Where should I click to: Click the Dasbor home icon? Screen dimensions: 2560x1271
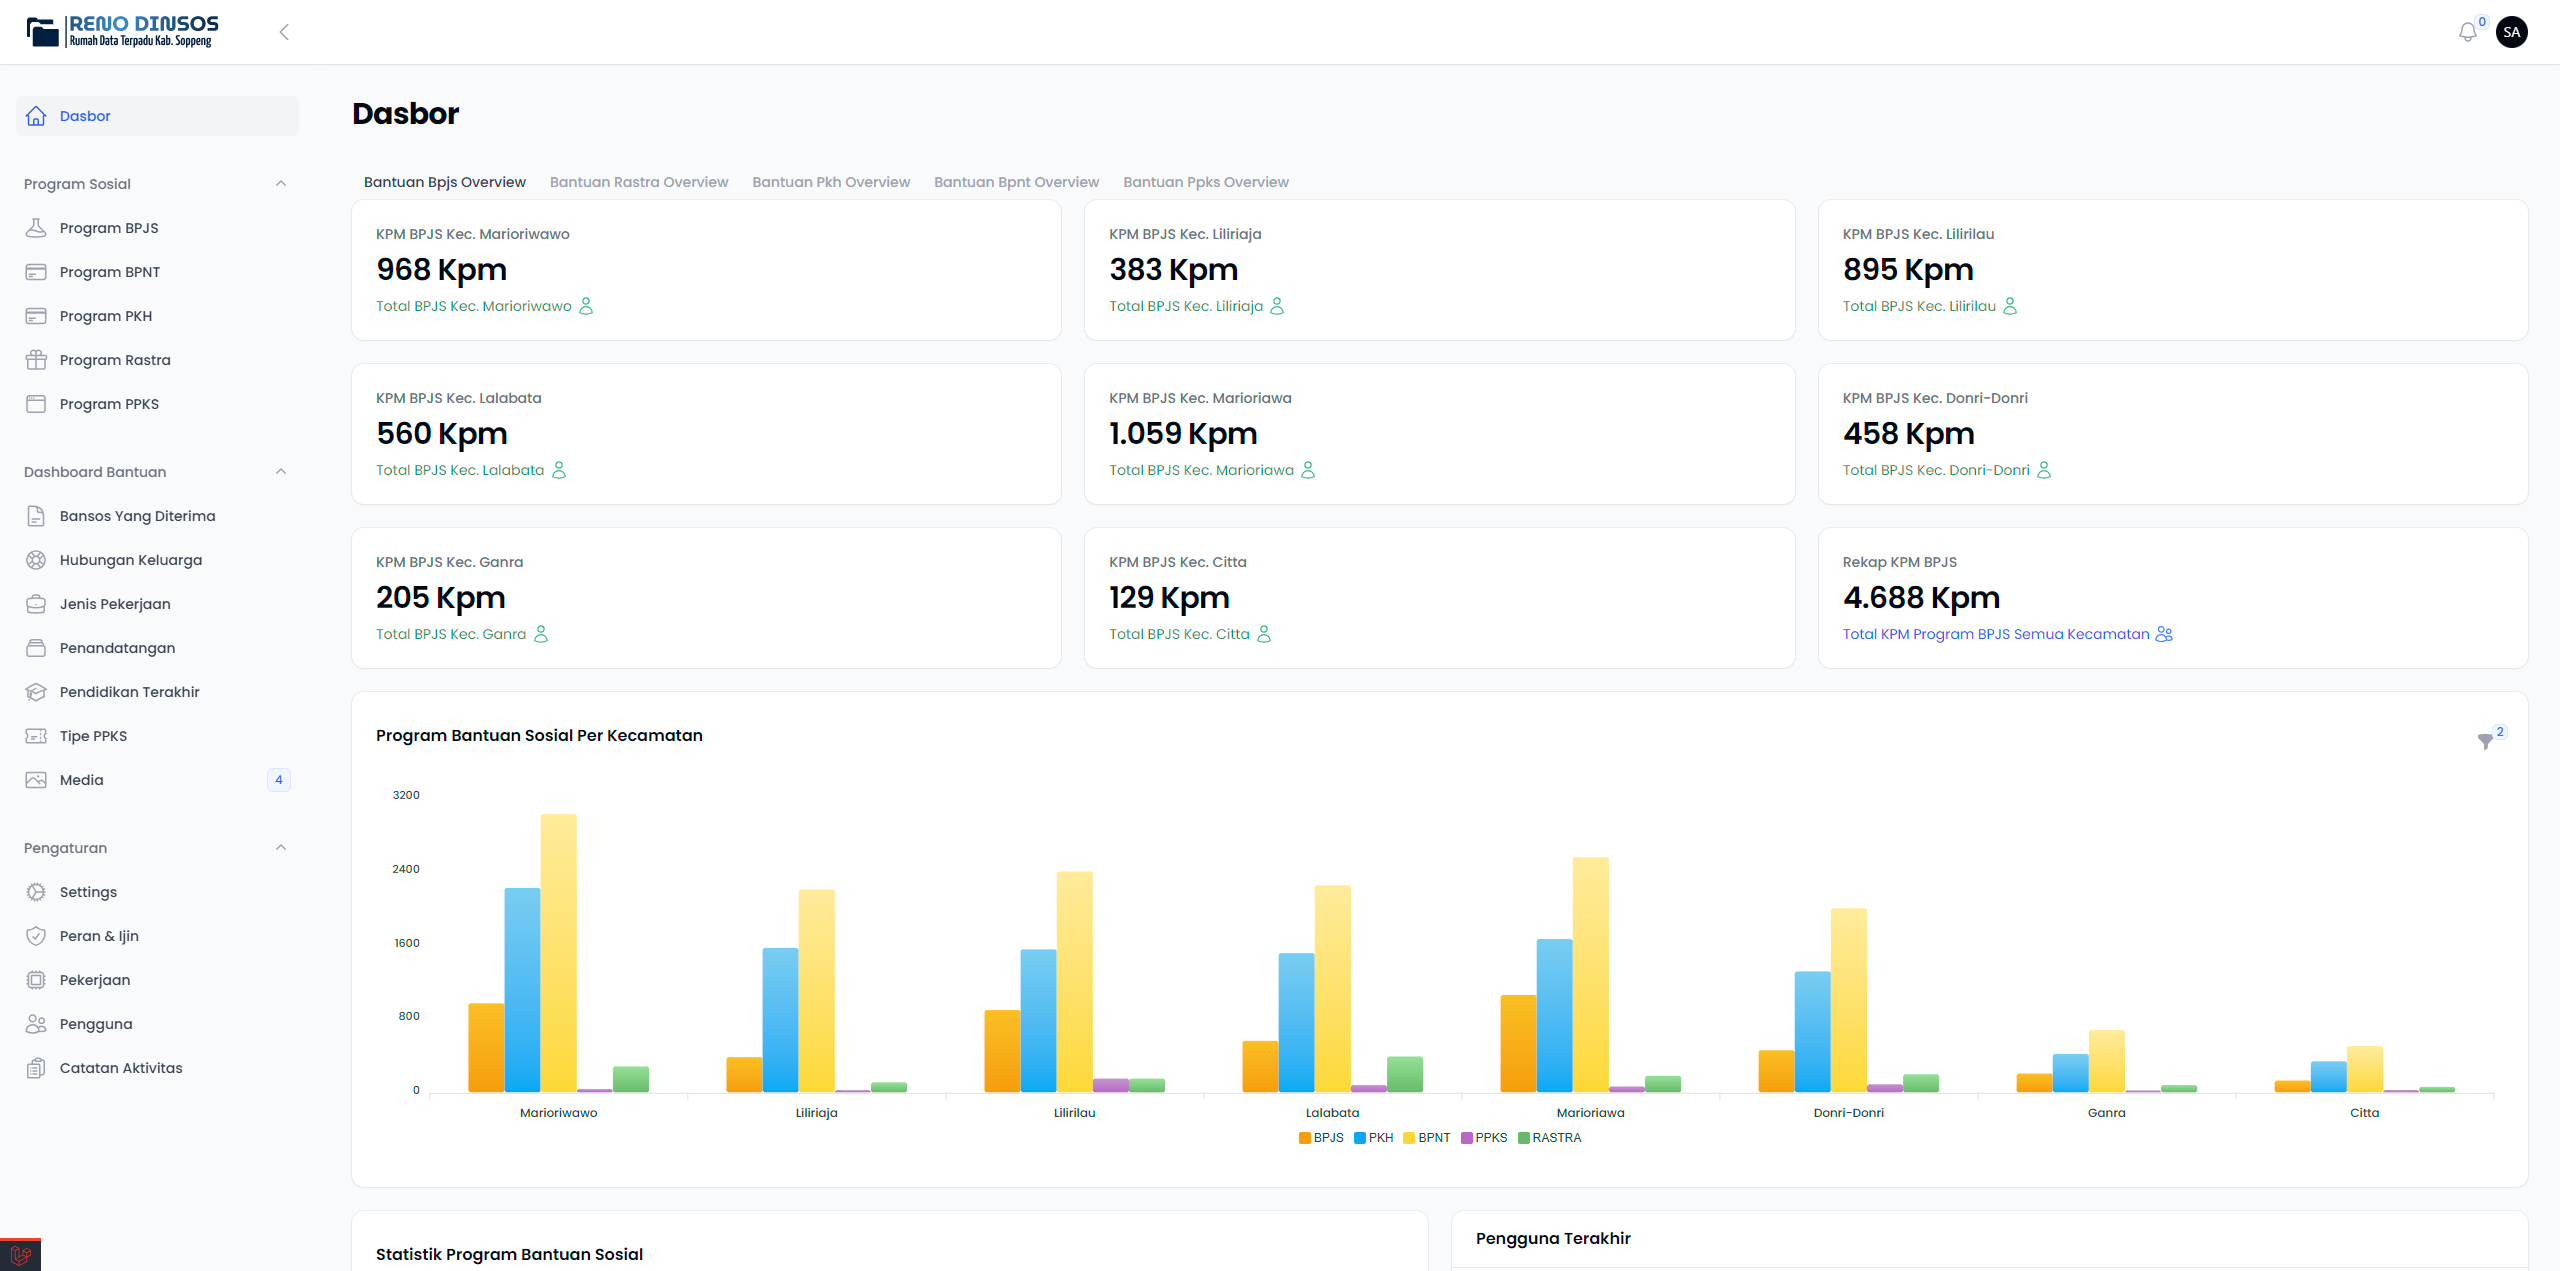click(x=36, y=116)
